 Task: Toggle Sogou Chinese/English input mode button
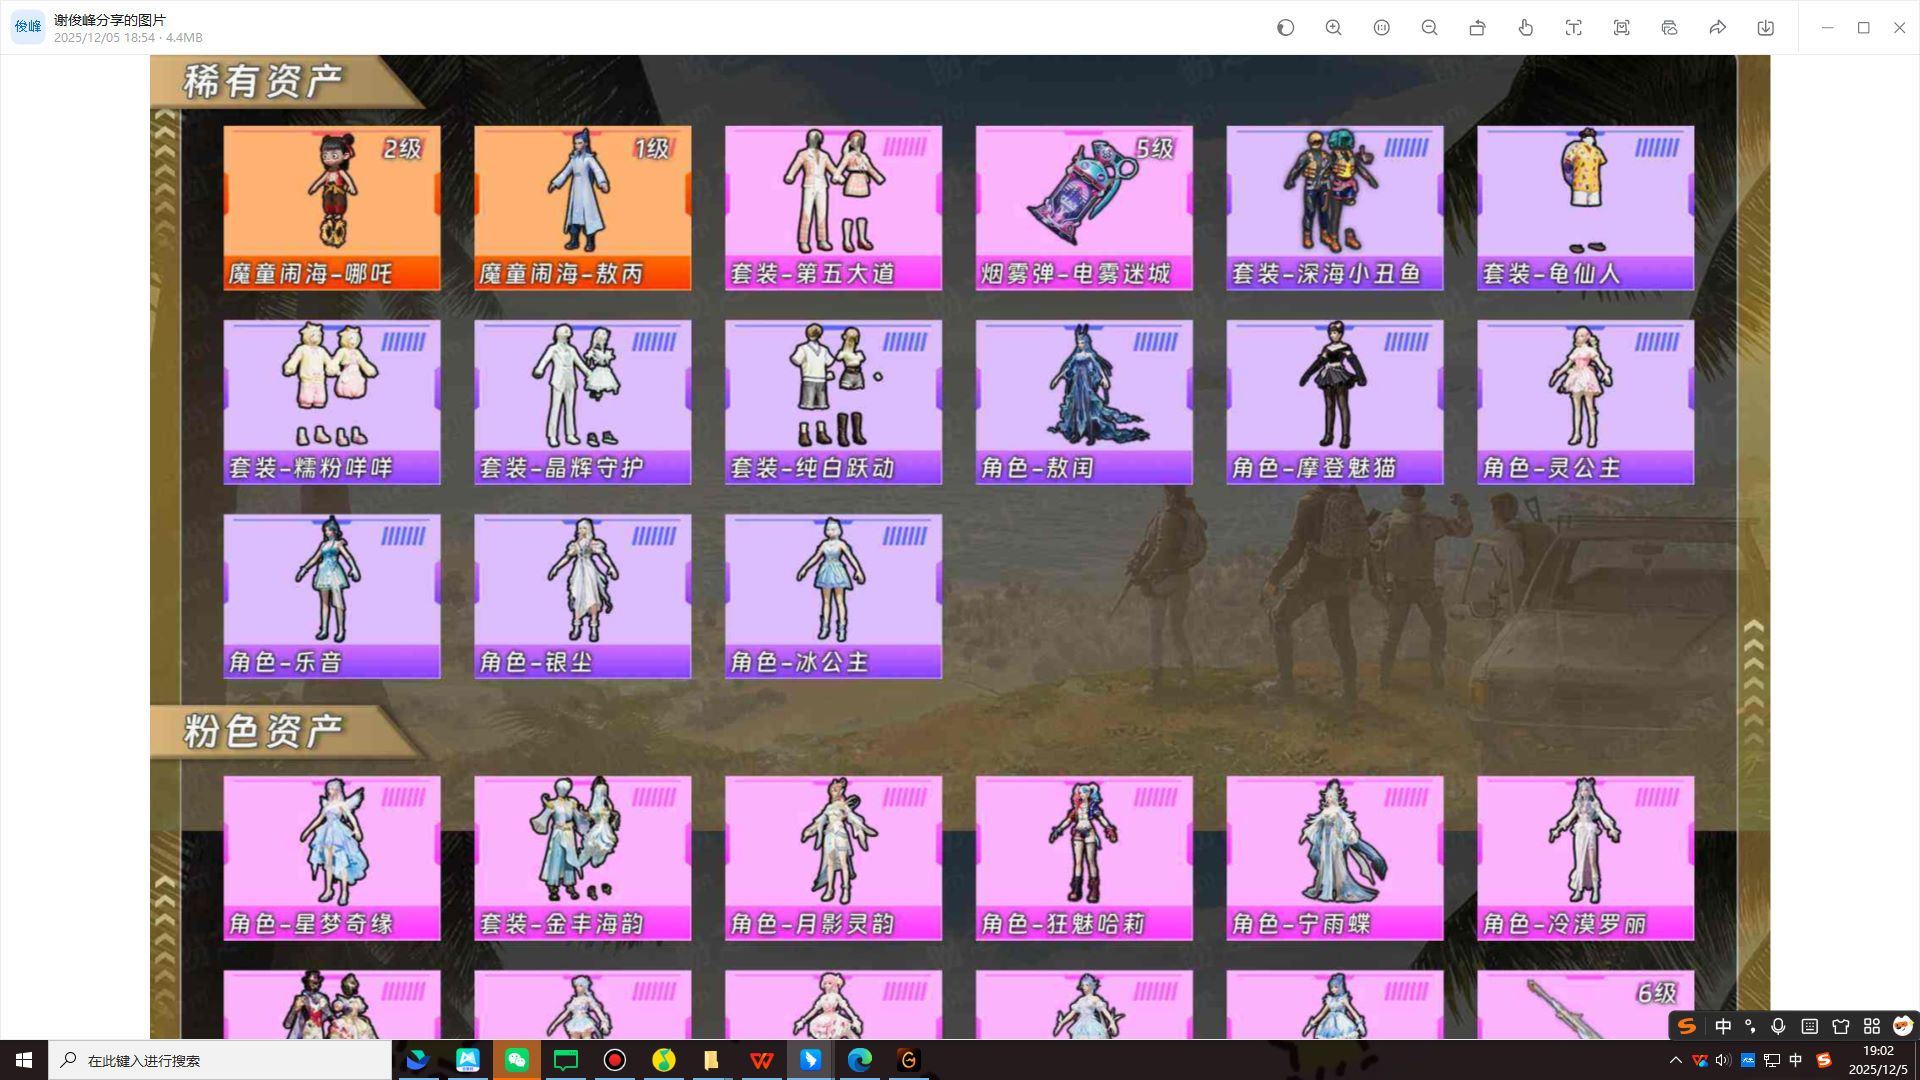click(1722, 1026)
